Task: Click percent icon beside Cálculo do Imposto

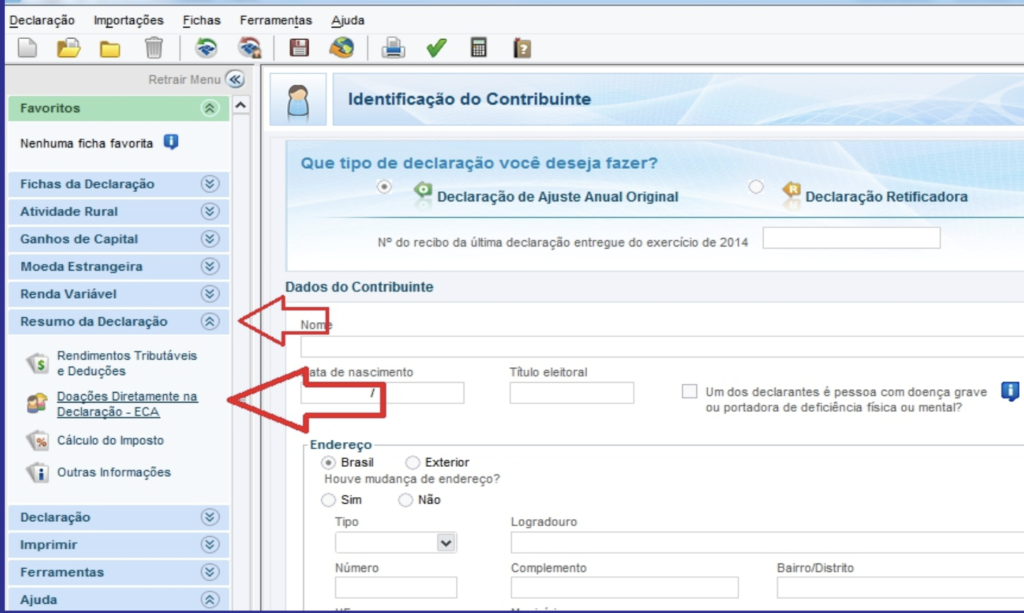Action: [x=38, y=441]
